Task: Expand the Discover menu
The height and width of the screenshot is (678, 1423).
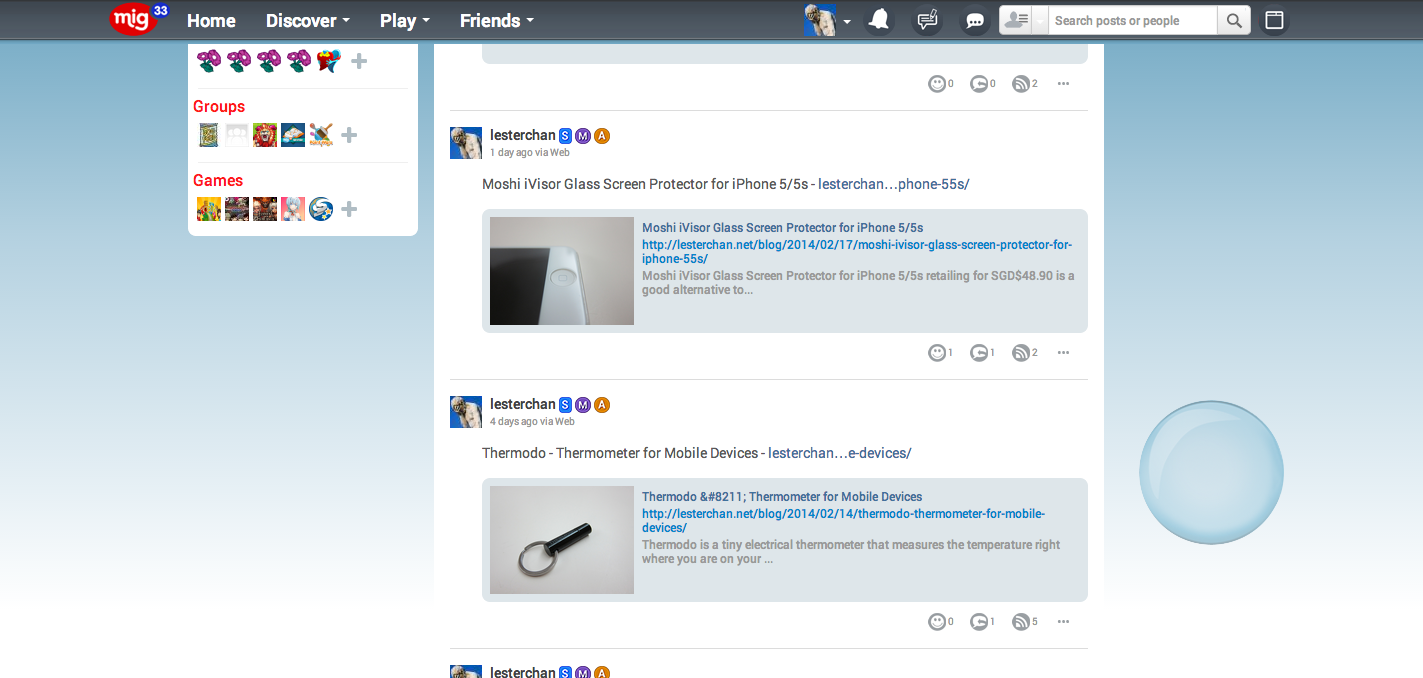Action: coord(308,20)
